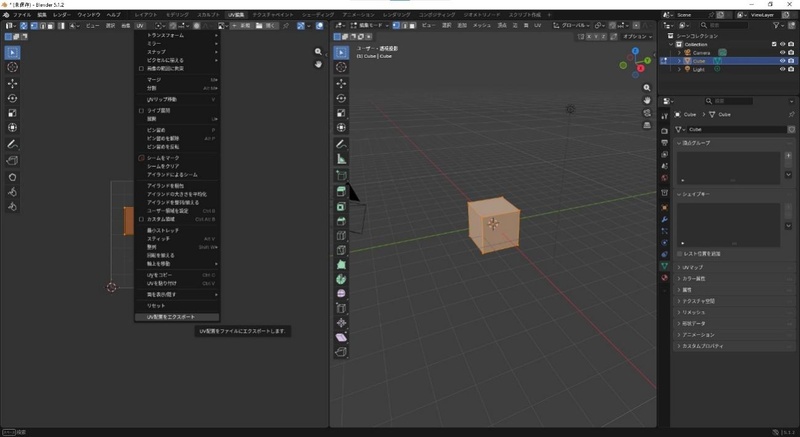This screenshot has width=800, height=437.
Task: Open the オプション dropdown in 3D viewport
Action: pos(637,36)
